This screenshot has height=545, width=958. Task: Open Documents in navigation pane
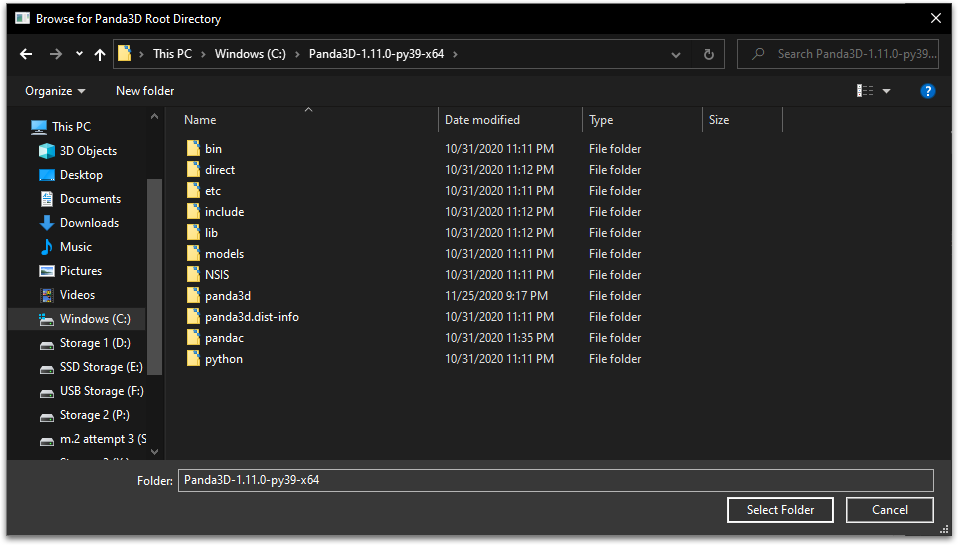(90, 199)
